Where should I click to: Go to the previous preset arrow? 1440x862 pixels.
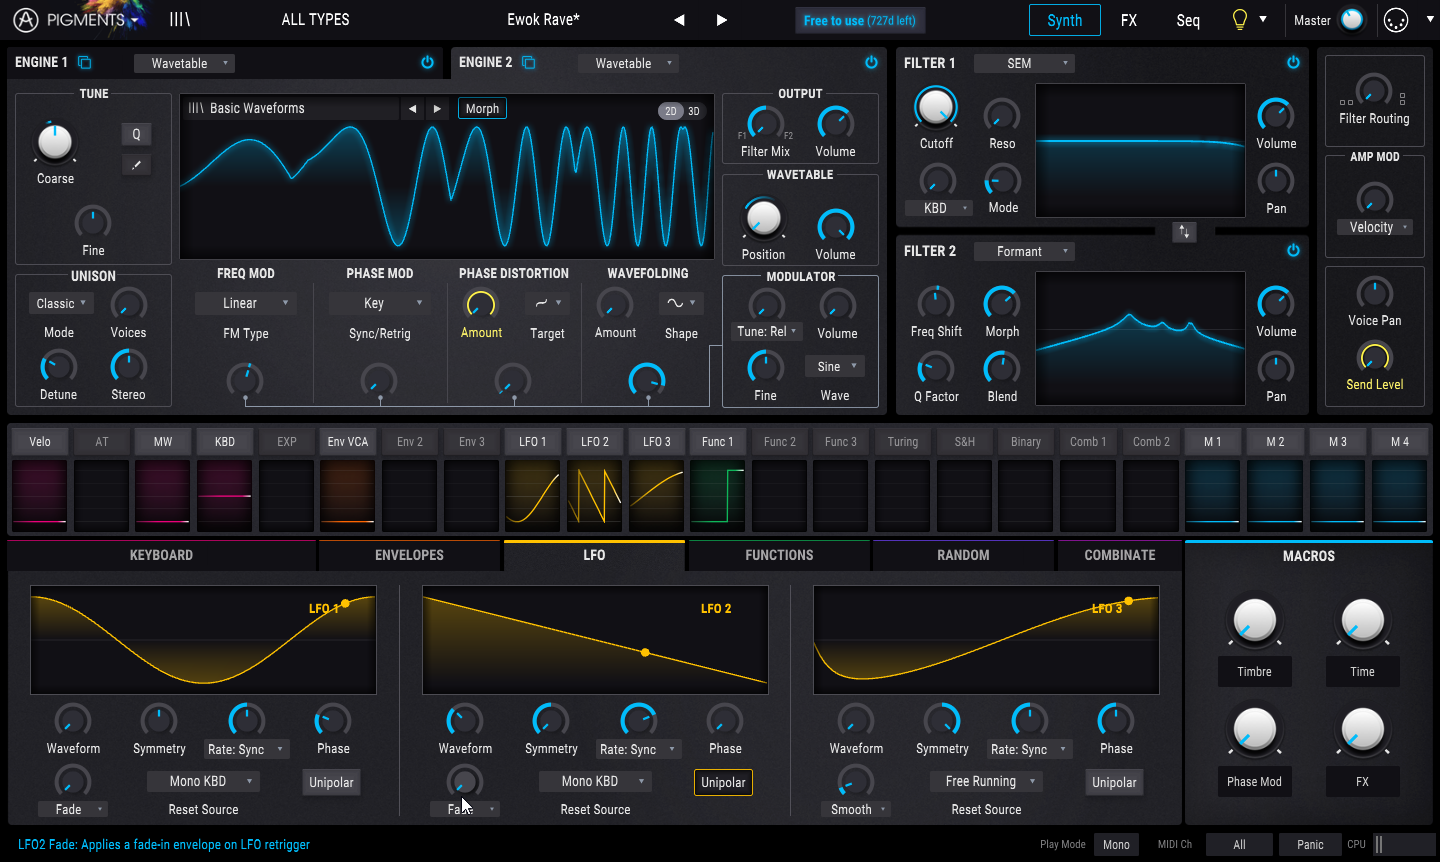tap(680, 20)
